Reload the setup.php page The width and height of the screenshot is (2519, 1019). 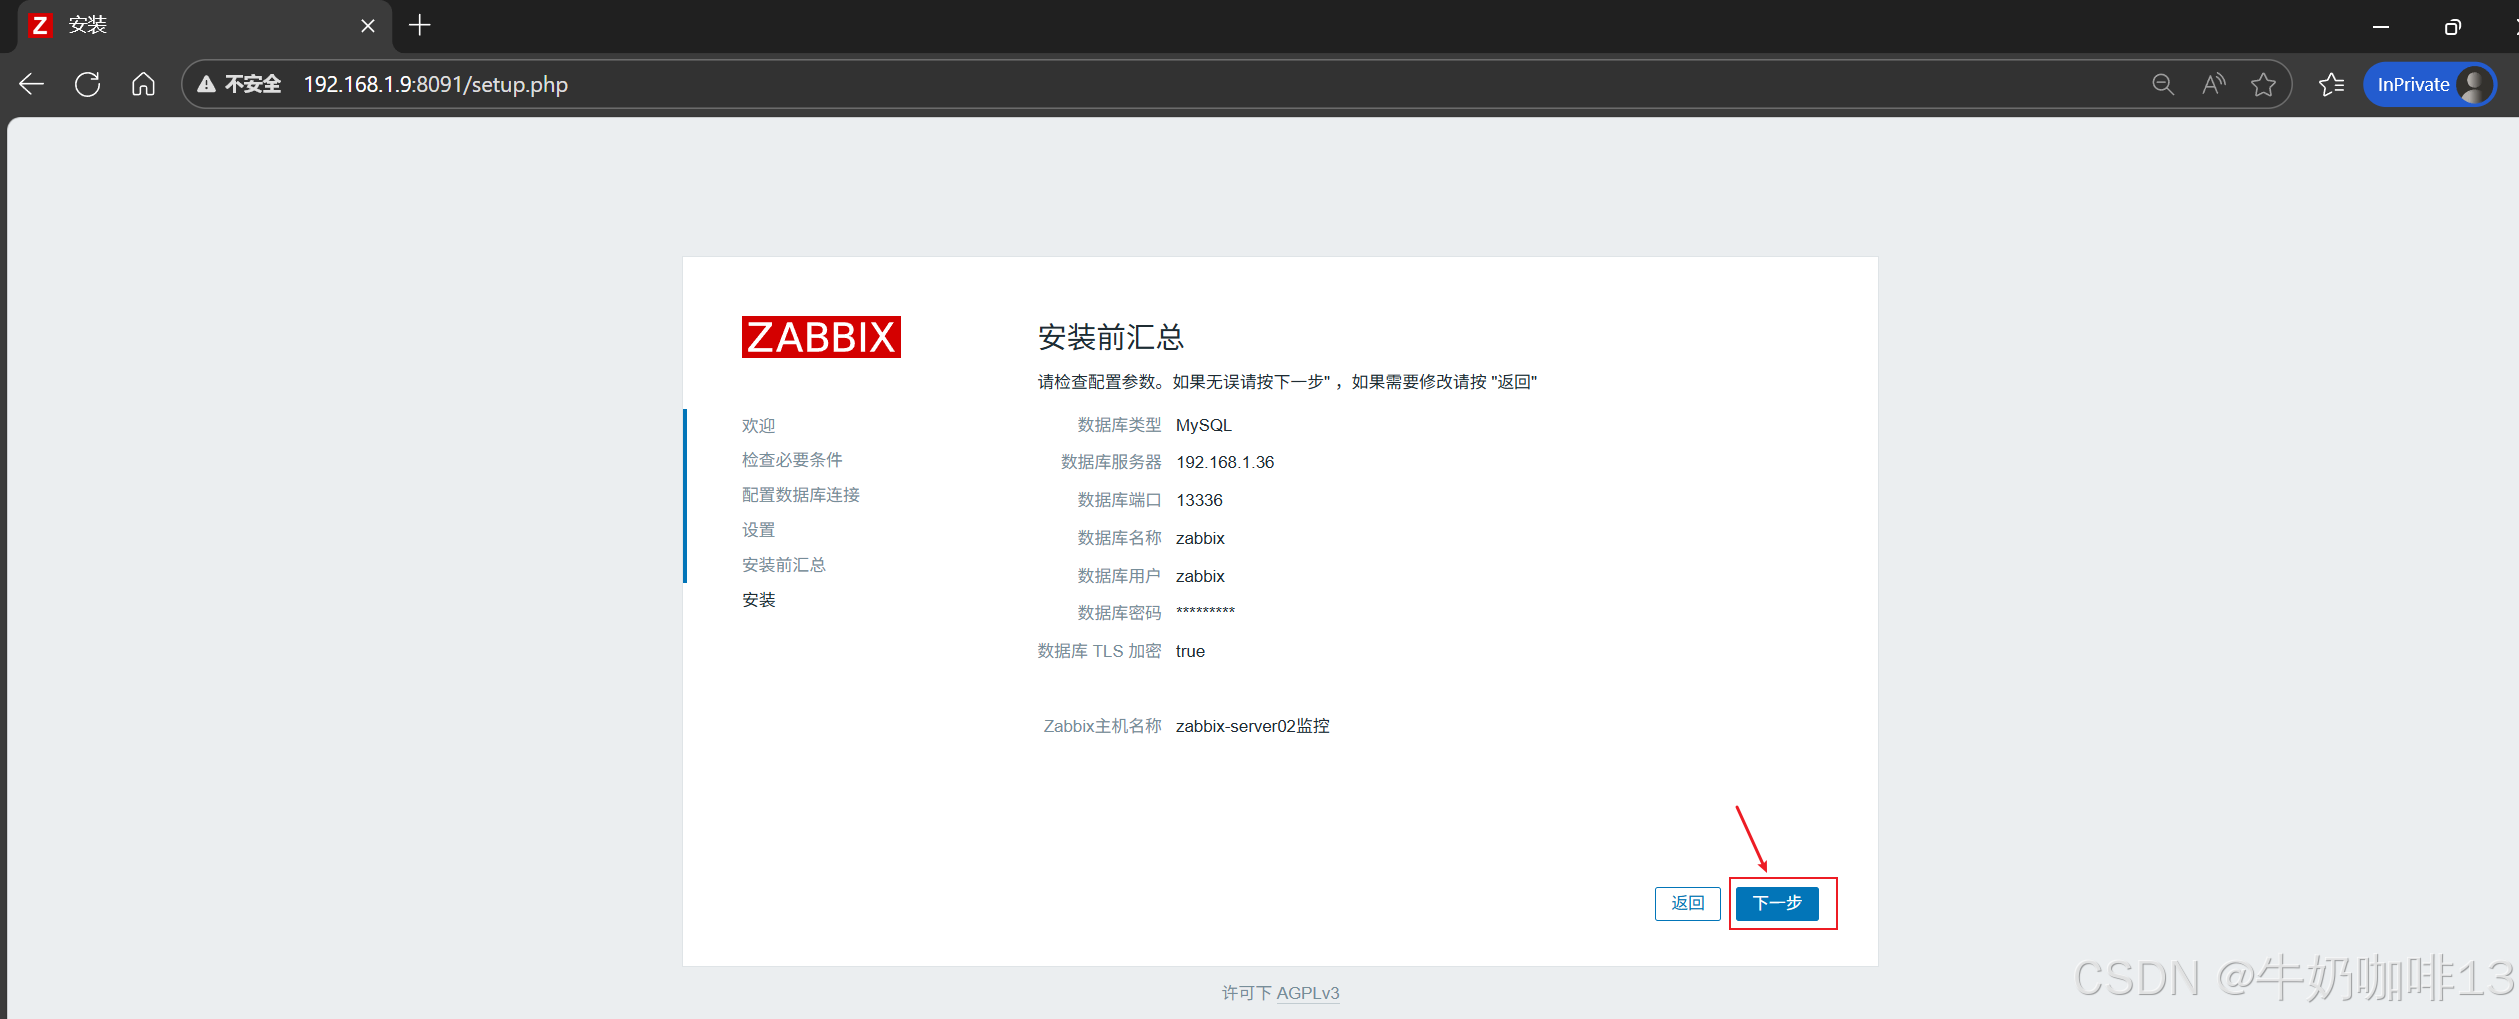[x=88, y=85]
